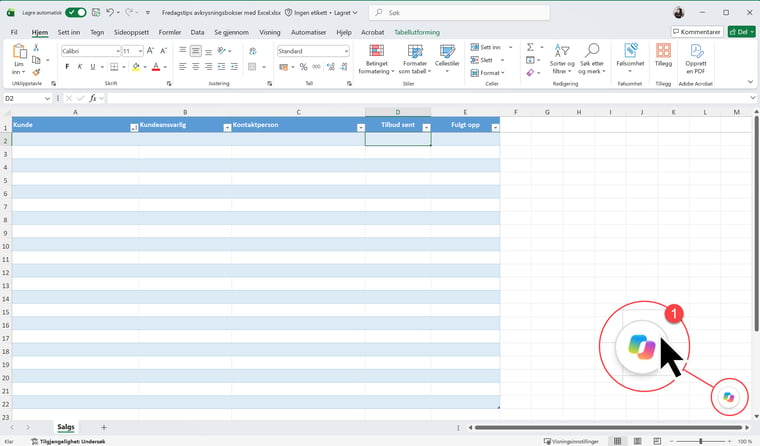This screenshot has width=760, height=446.
Task: Click the decrease decimal icon
Action: (344, 66)
